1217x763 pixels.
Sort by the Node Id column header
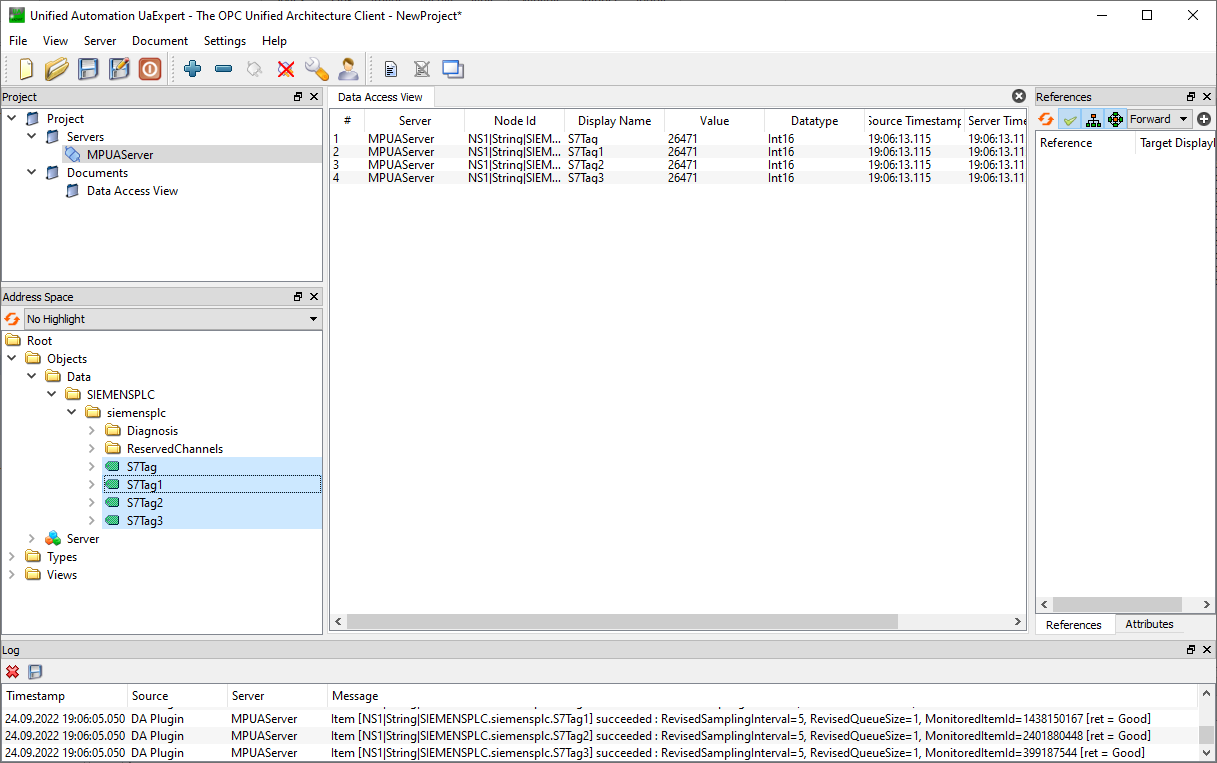(x=515, y=121)
